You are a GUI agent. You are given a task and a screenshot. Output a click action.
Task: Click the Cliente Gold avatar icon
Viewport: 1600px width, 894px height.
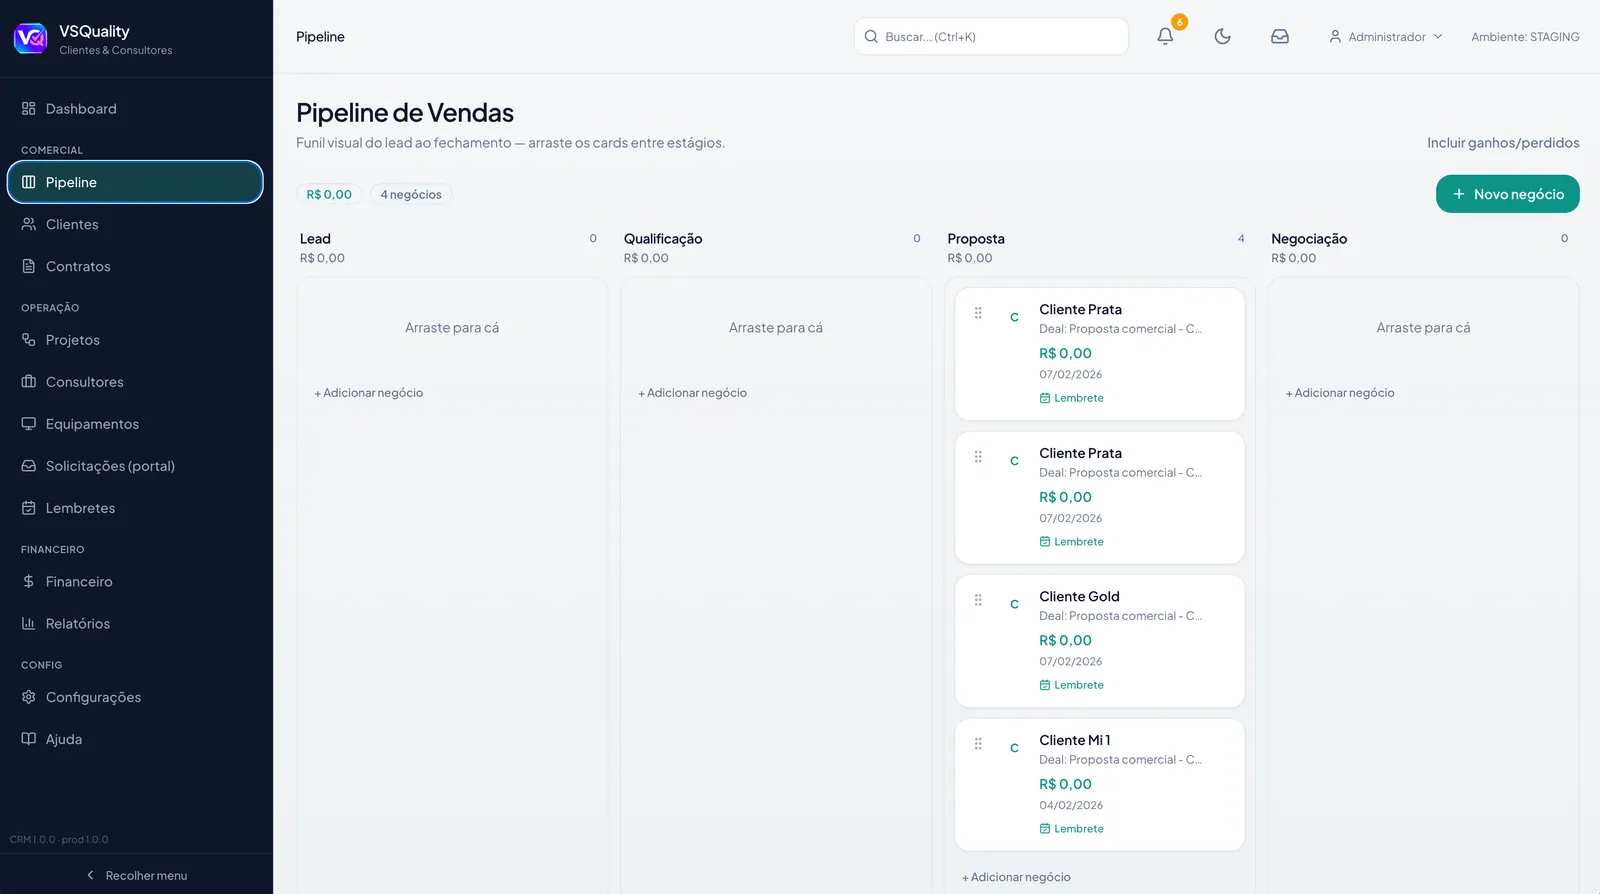tap(1014, 604)
